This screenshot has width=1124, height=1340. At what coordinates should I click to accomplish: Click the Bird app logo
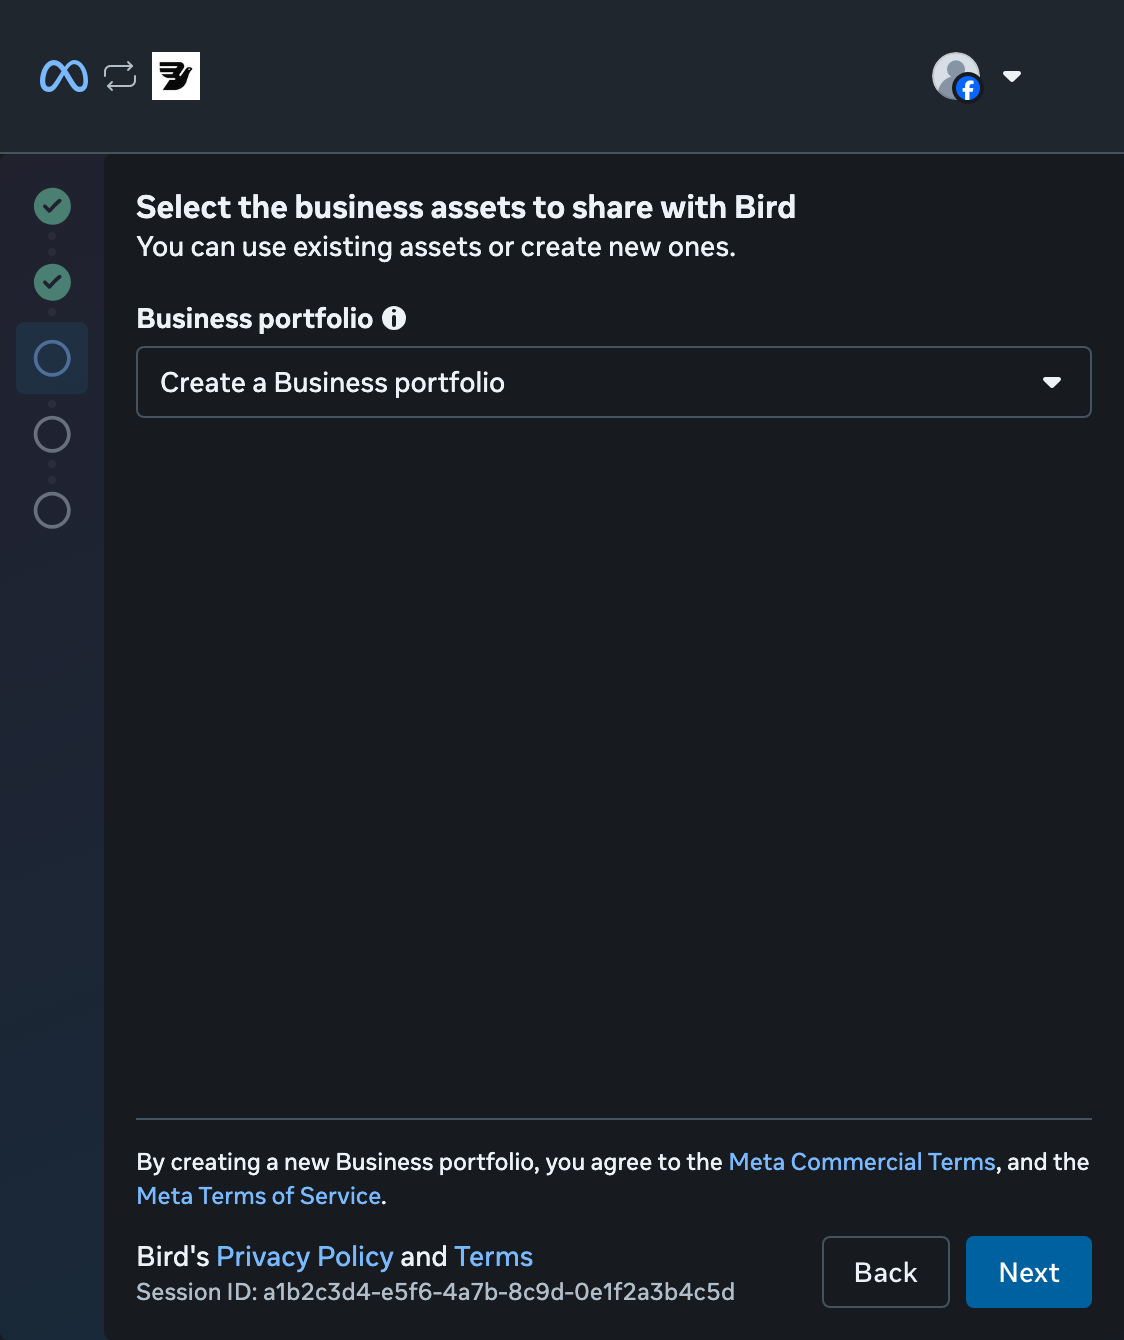176,76
